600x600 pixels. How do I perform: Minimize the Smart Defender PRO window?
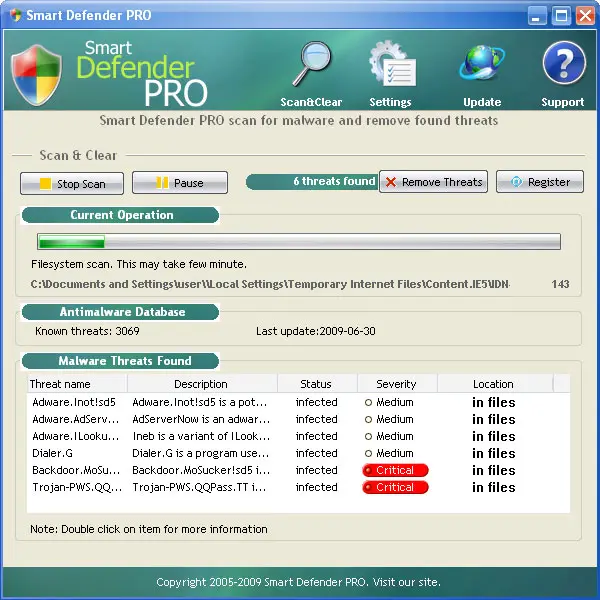tap(537, 16)
